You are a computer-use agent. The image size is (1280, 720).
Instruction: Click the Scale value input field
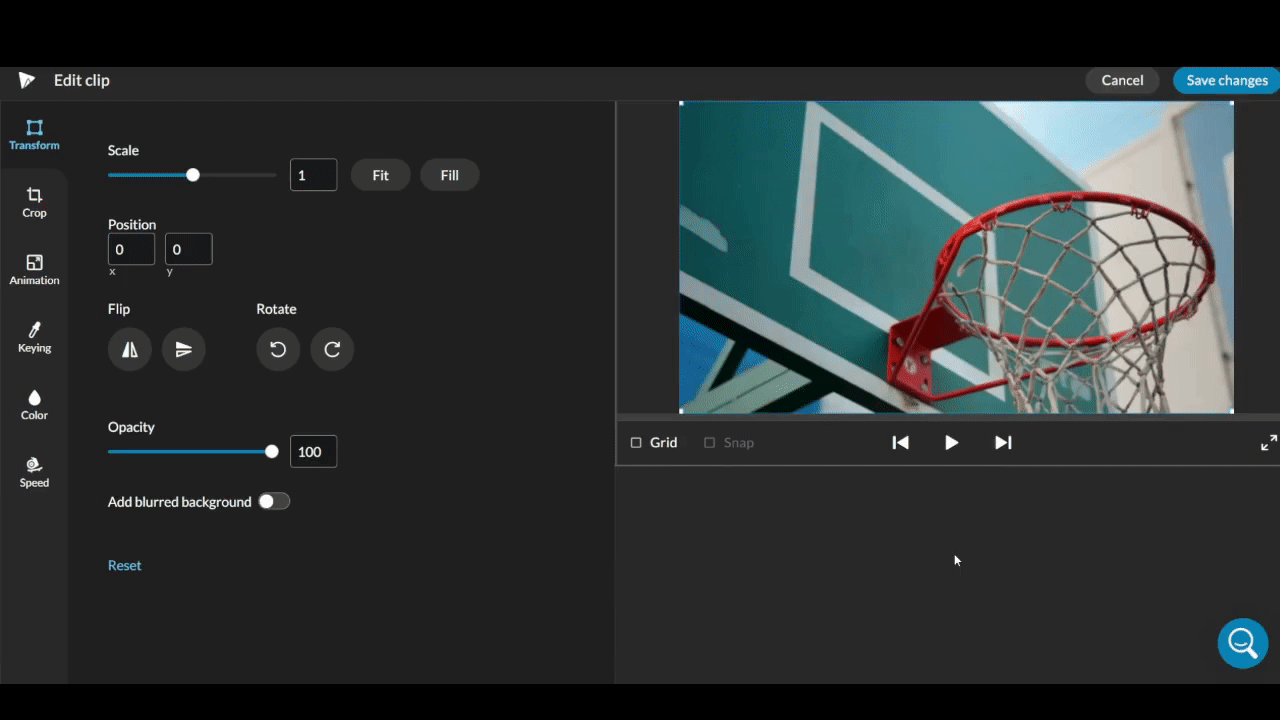313,175
